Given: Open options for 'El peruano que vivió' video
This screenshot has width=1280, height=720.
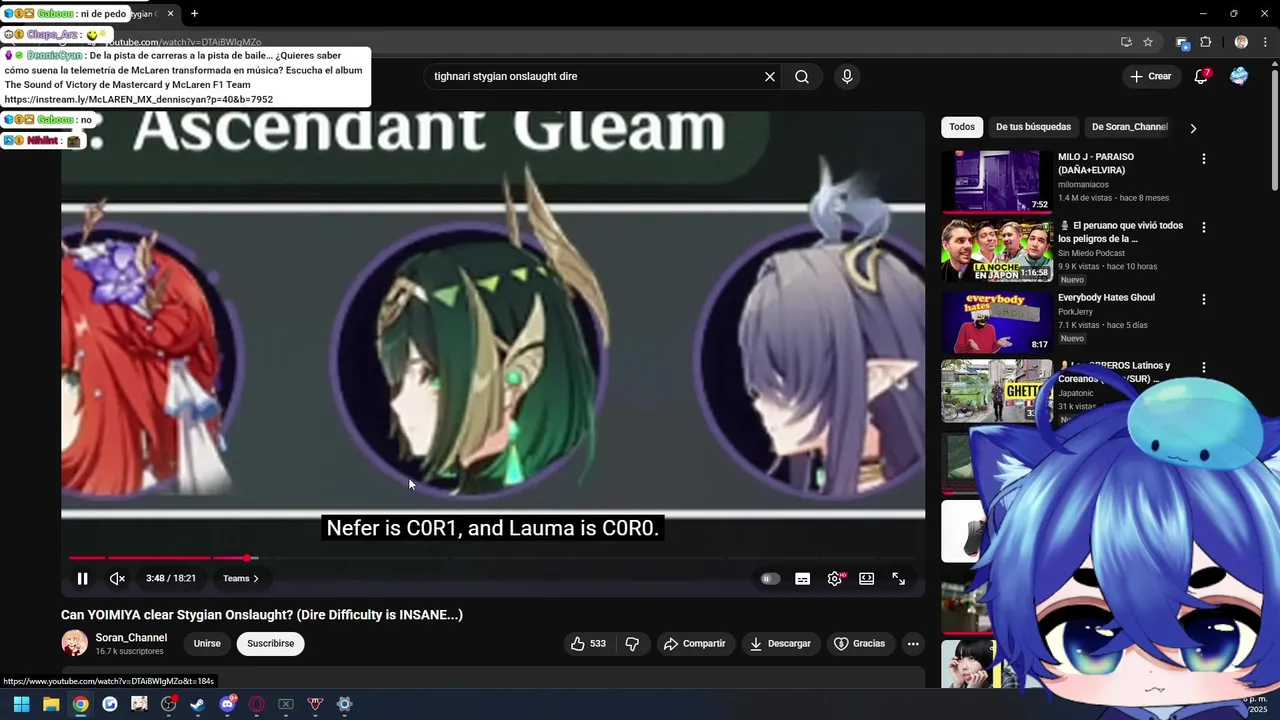Looking at the screenshot, I should coord(1204,227).
